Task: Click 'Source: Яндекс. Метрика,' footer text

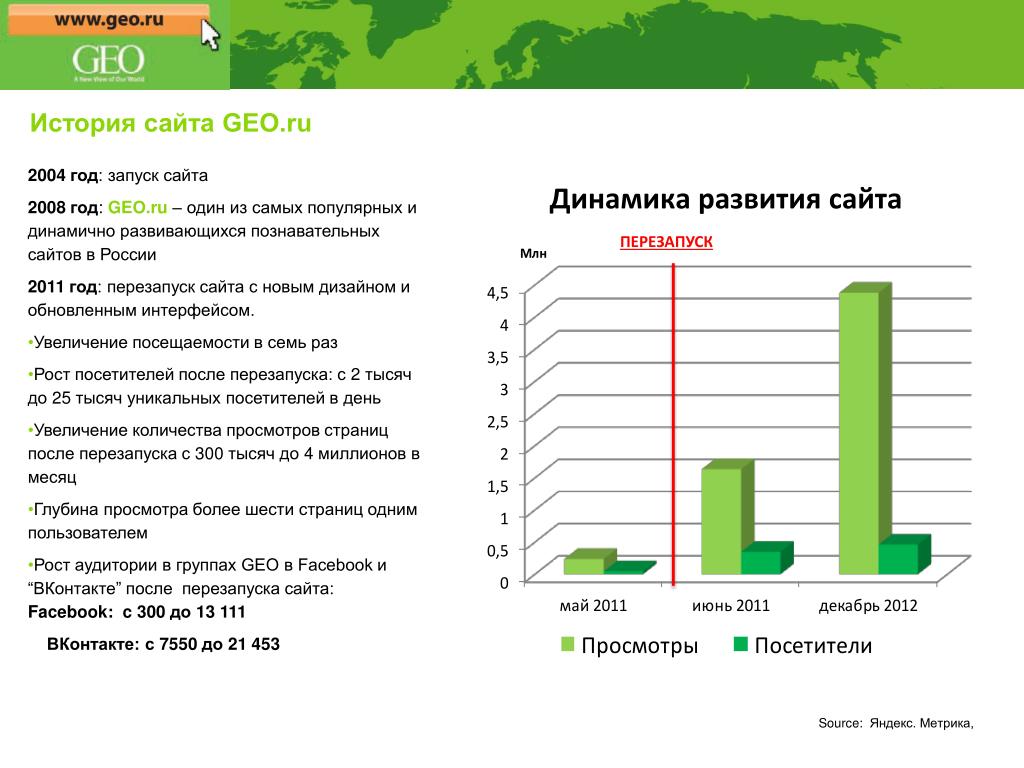Action: (x=895, y=723)
